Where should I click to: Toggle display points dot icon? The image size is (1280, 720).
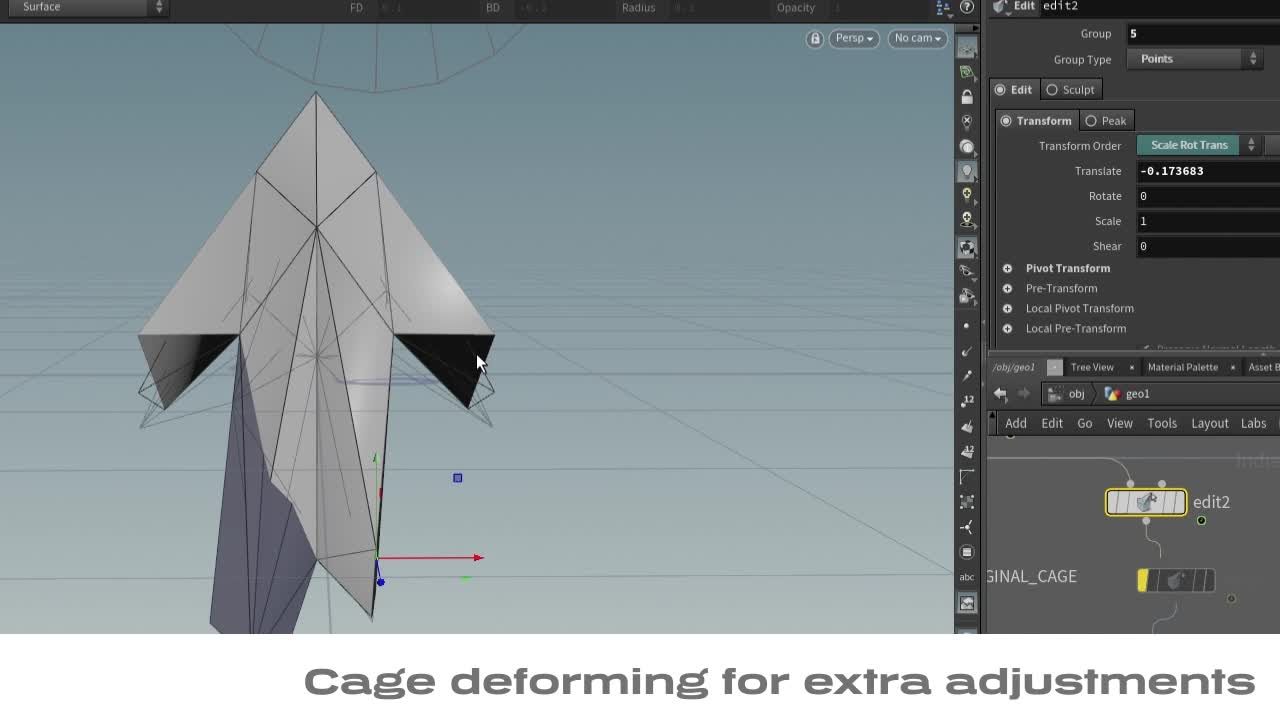[x=967, y=326]
